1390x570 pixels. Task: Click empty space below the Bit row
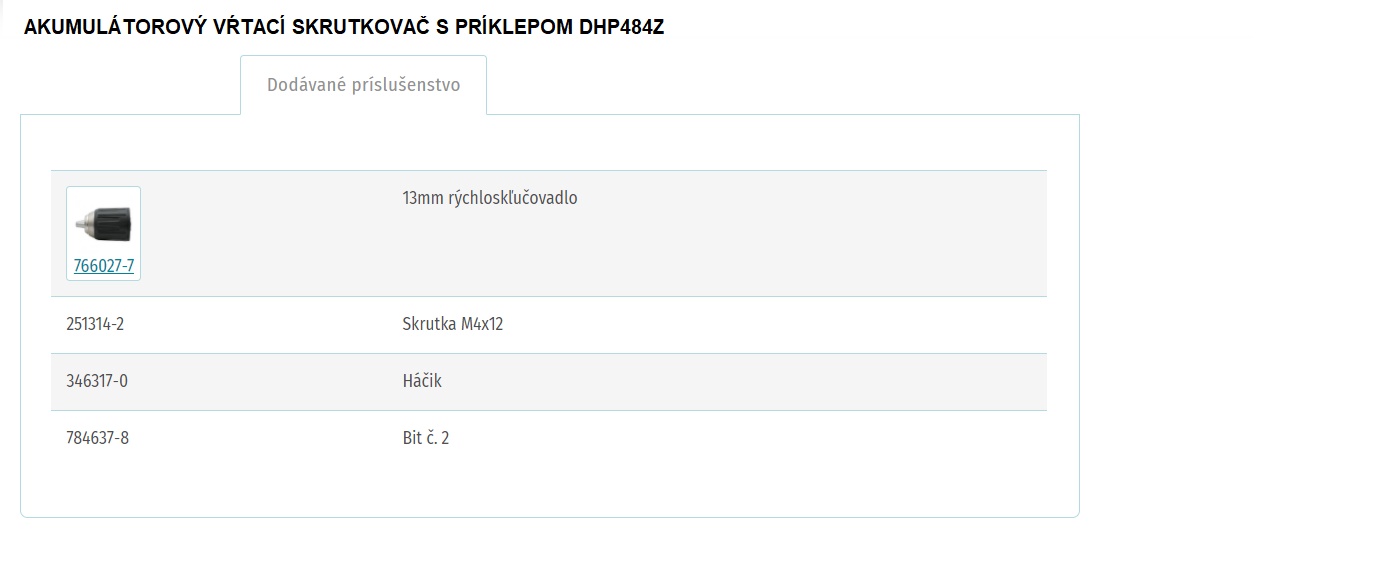[x=549, y=490]
